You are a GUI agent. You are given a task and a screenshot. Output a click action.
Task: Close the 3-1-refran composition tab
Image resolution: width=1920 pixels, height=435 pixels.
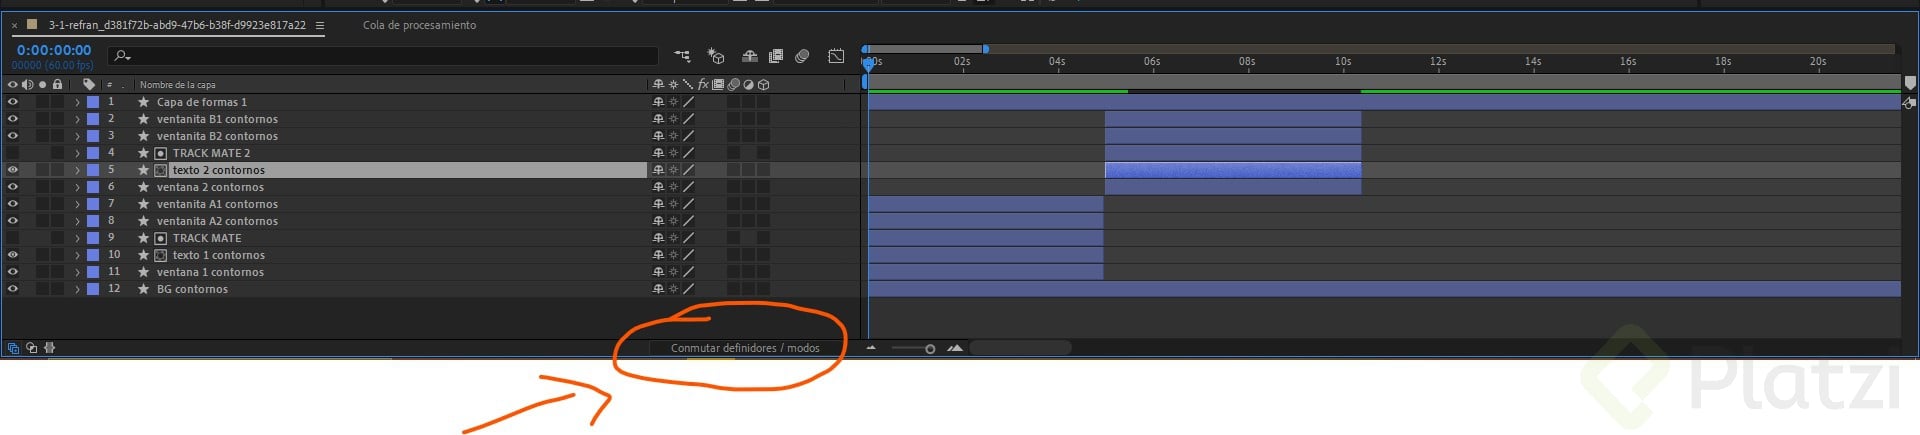pyautogui.click(x=14, y=26)
